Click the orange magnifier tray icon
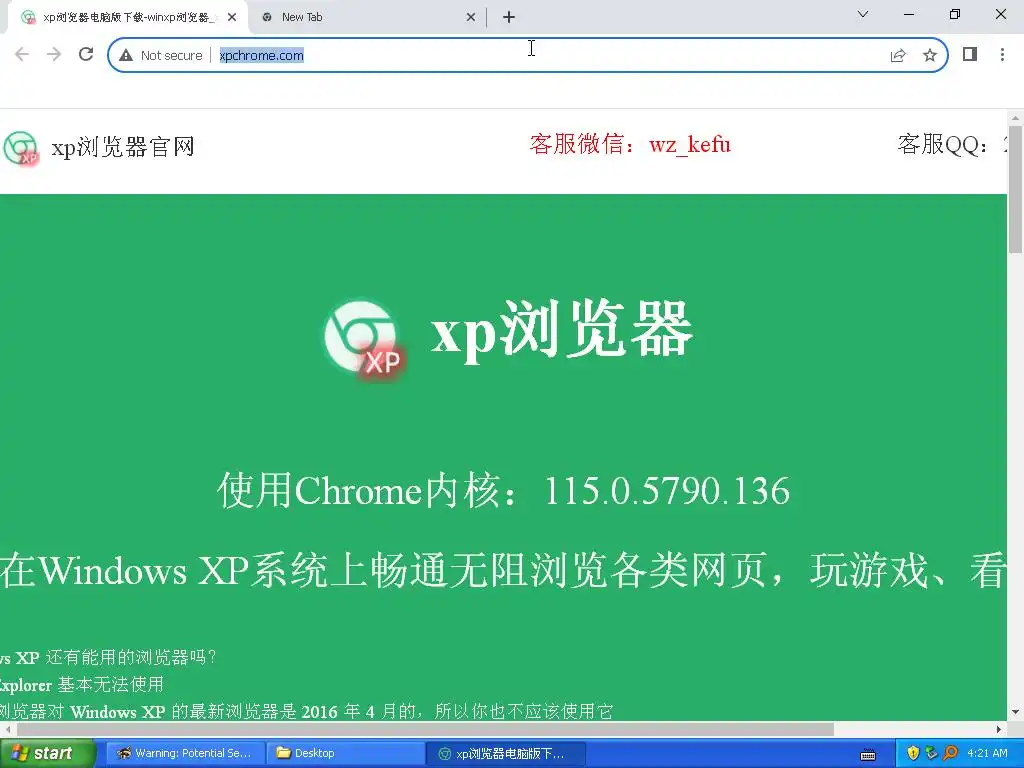This screenshot has height=768, width=1024. tap(950, 754)
